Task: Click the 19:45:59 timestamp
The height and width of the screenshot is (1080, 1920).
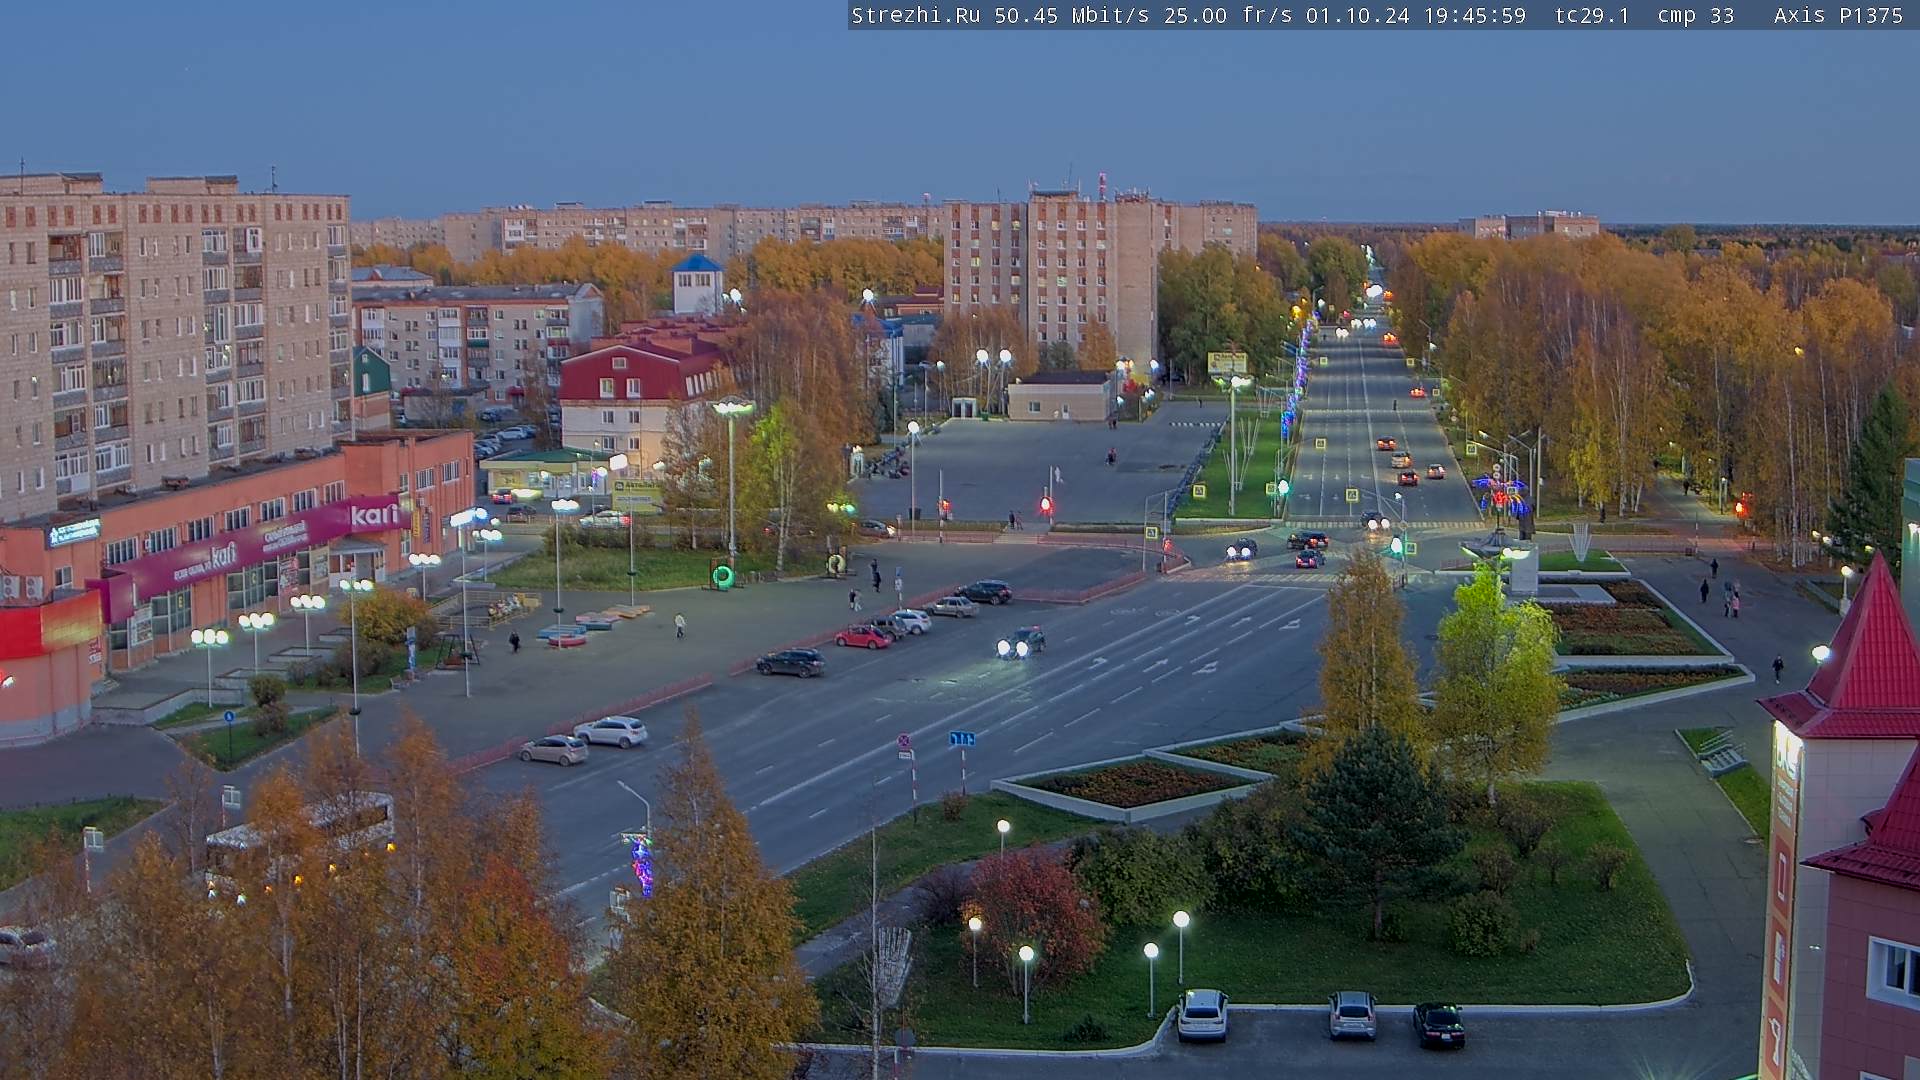Action: (x=1475, y=16)
